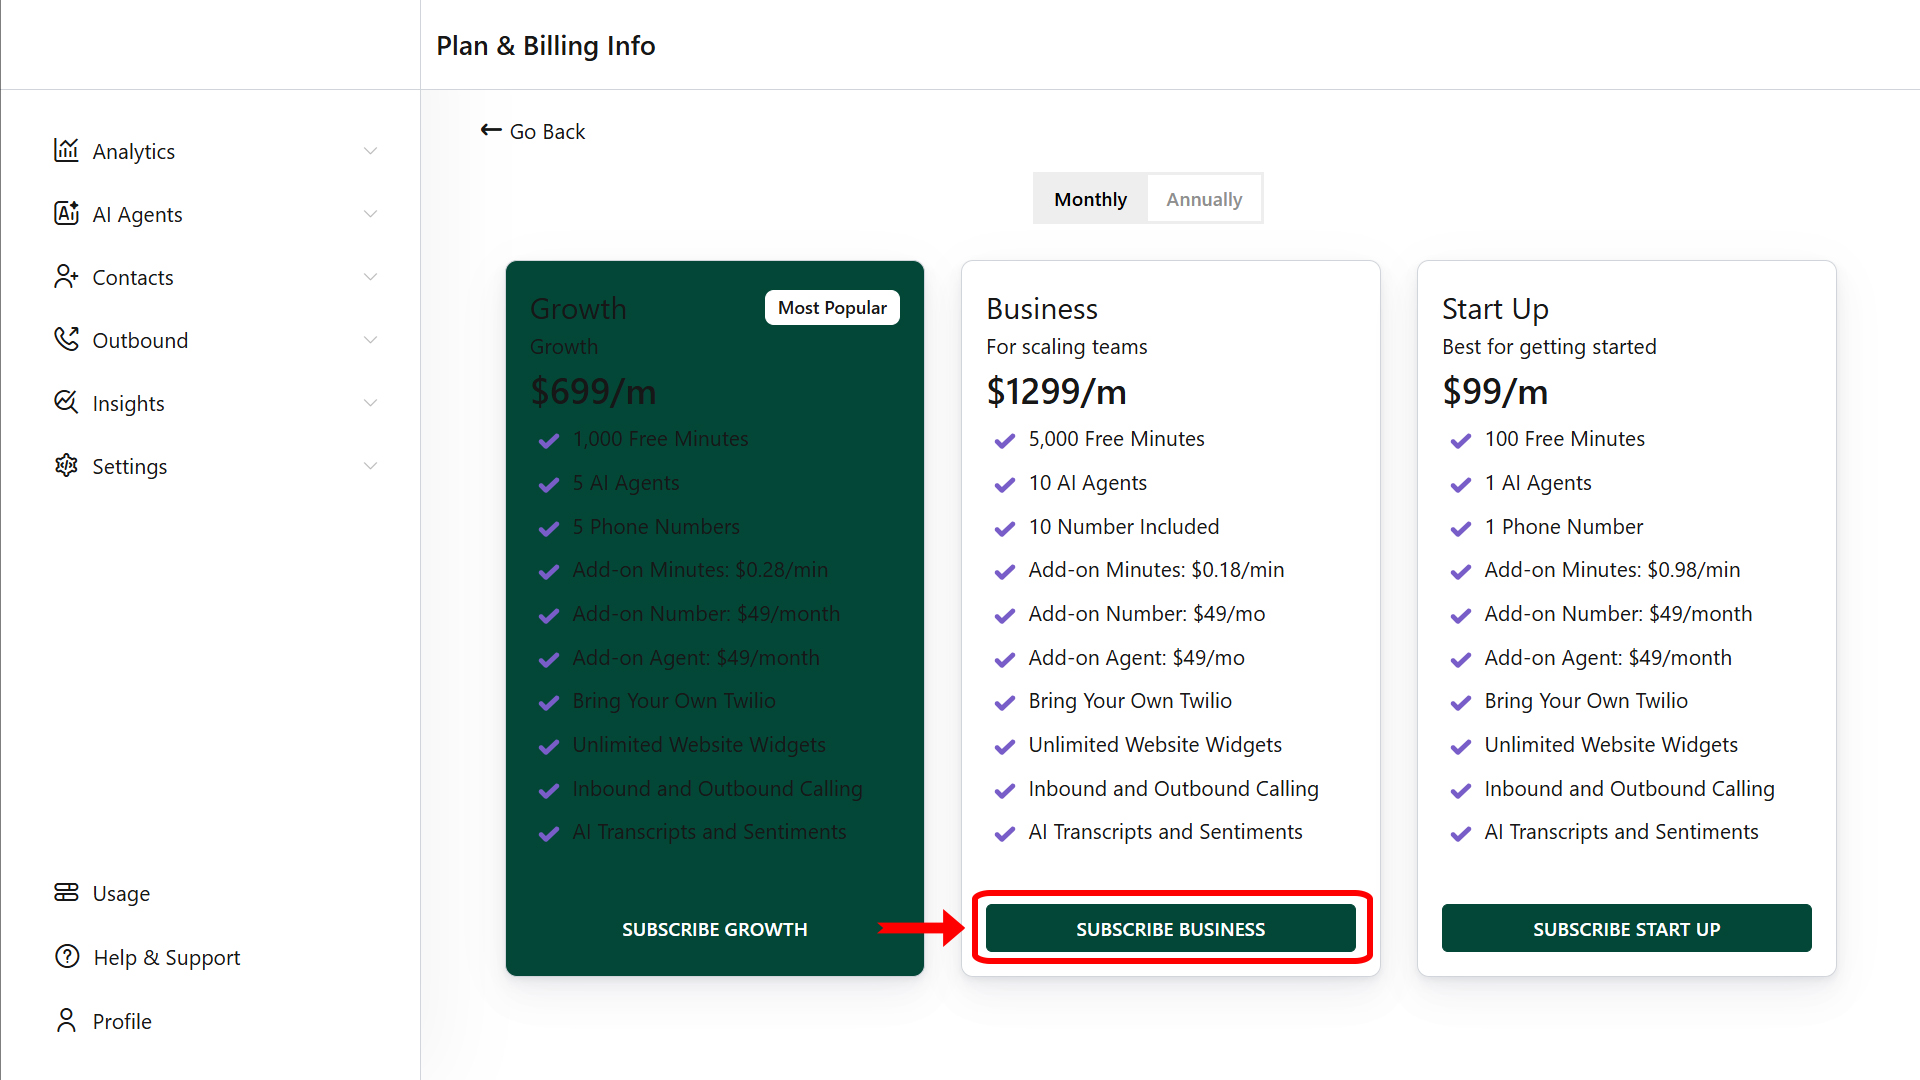Open the Profile page
This screenshot has height=1080, width=1920.
point(122,1021)
